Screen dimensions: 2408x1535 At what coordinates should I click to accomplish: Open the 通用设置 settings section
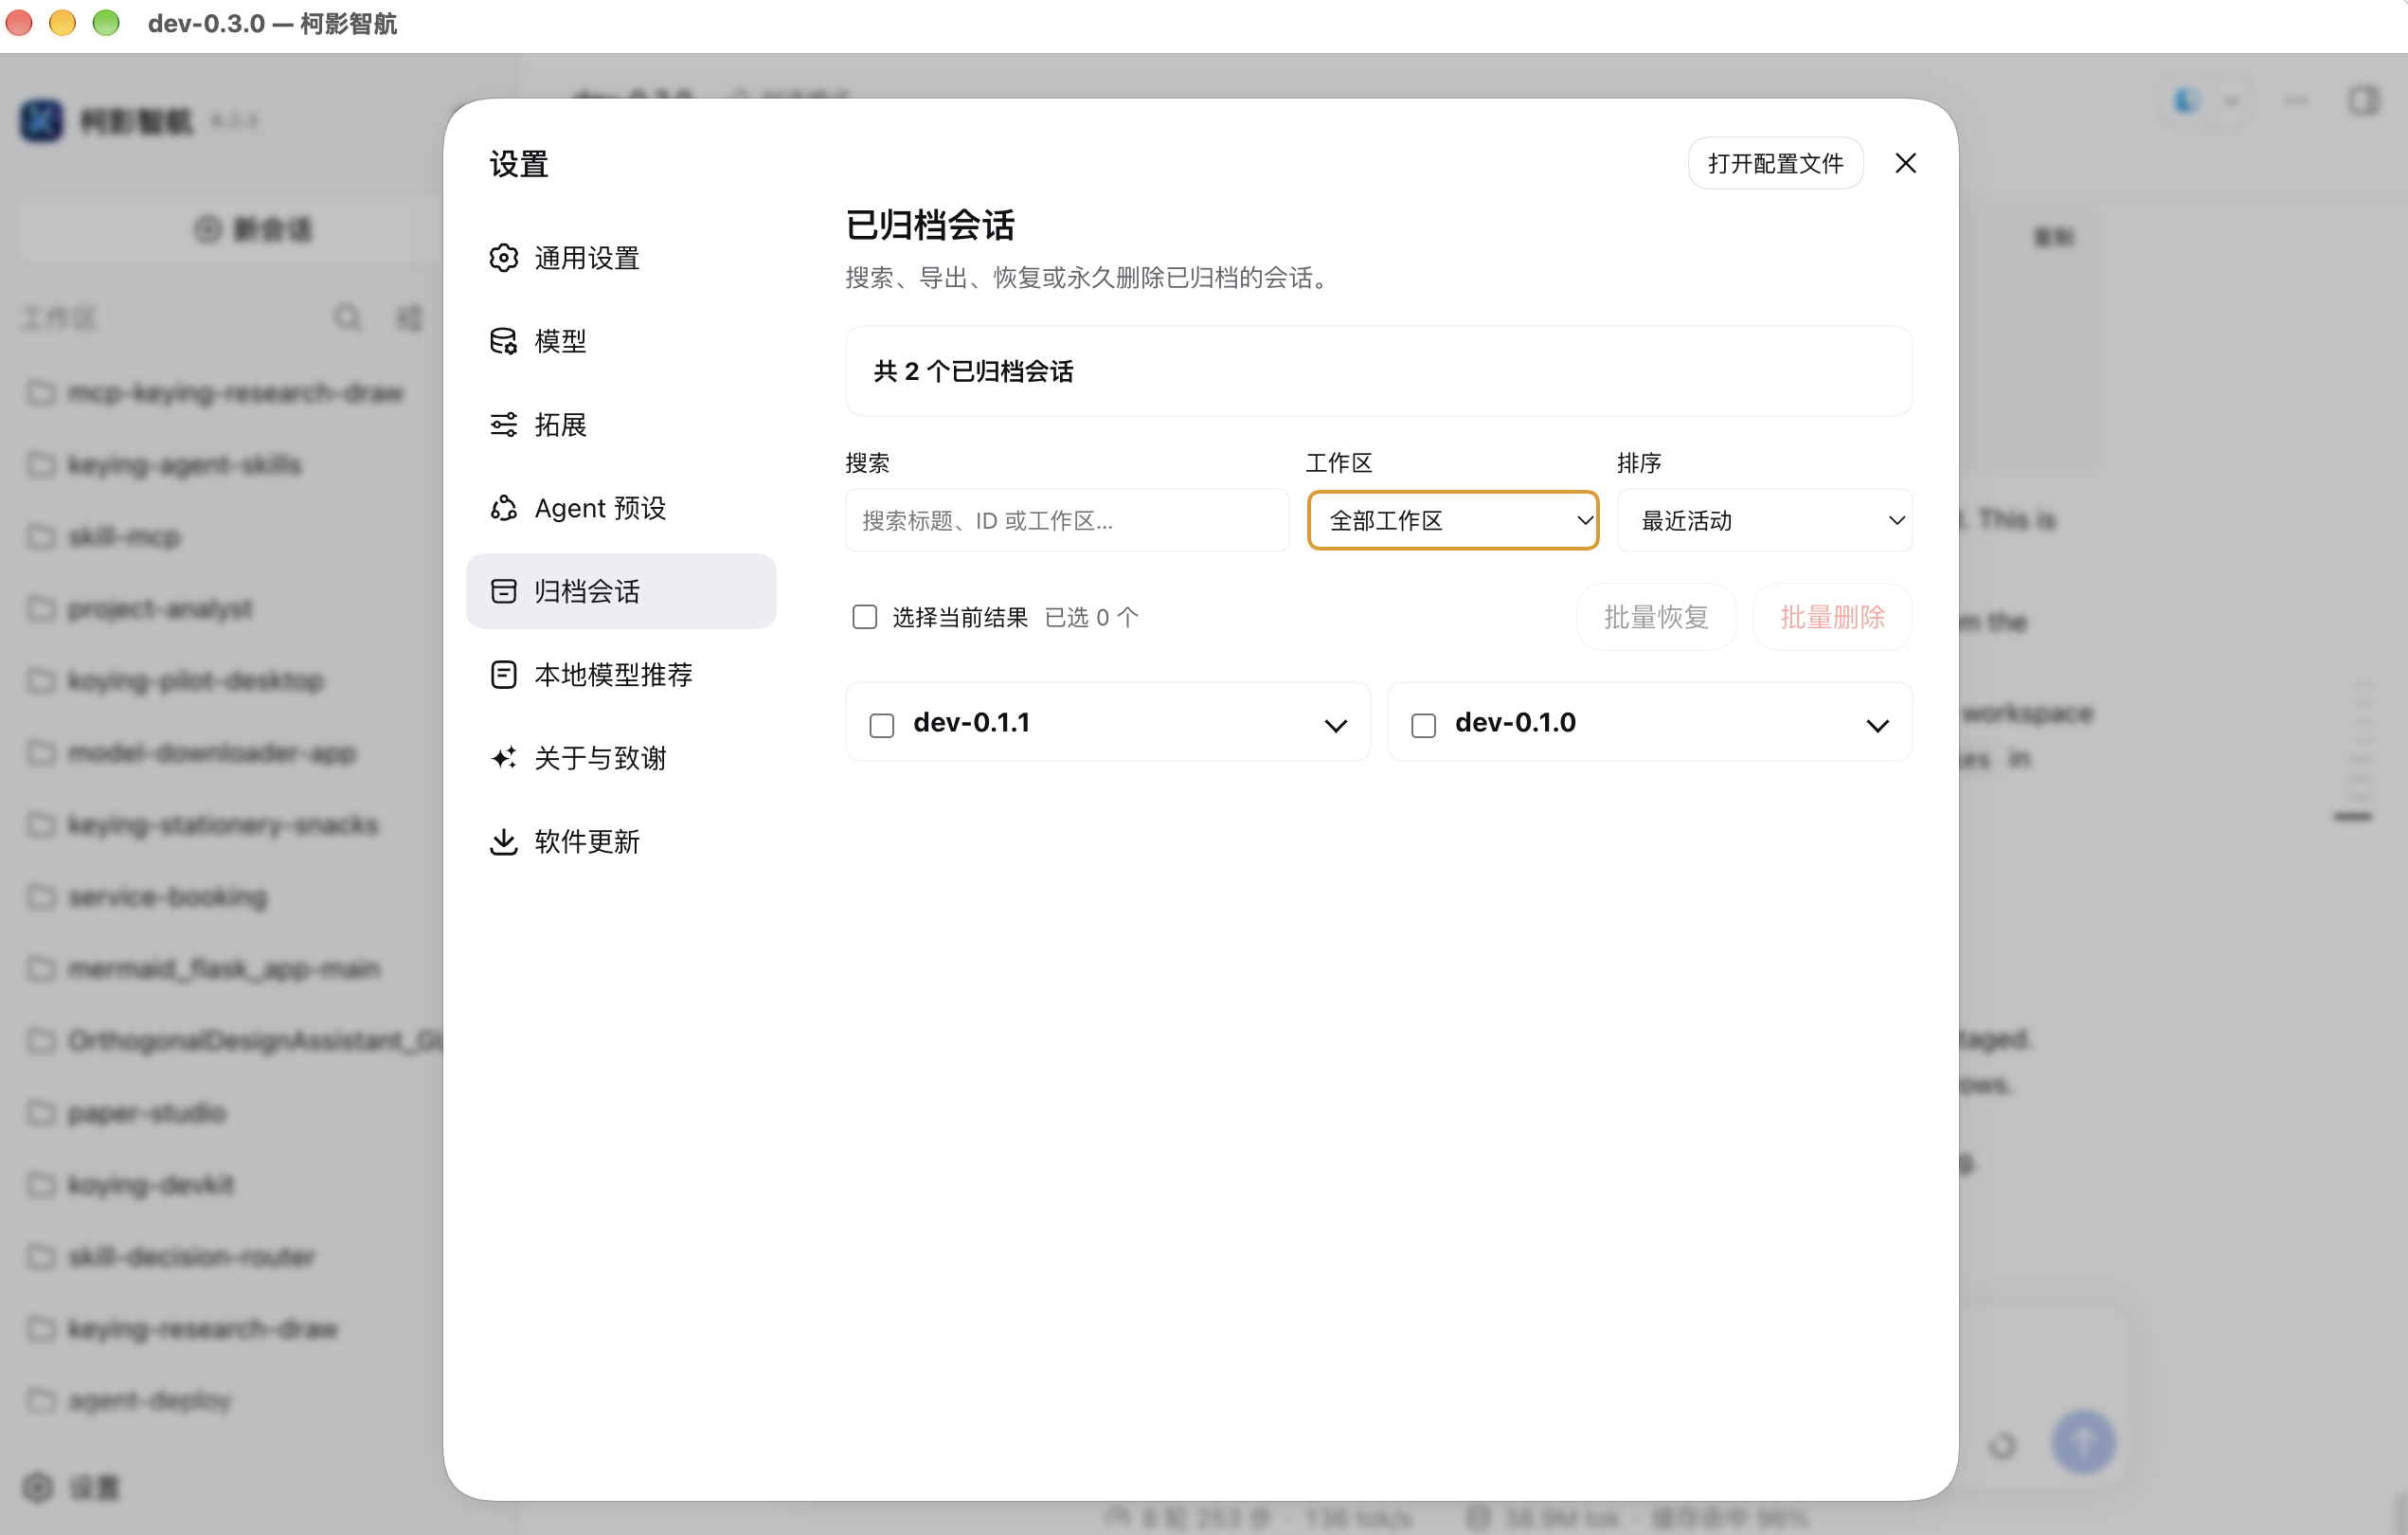click(x=621, y=258)
